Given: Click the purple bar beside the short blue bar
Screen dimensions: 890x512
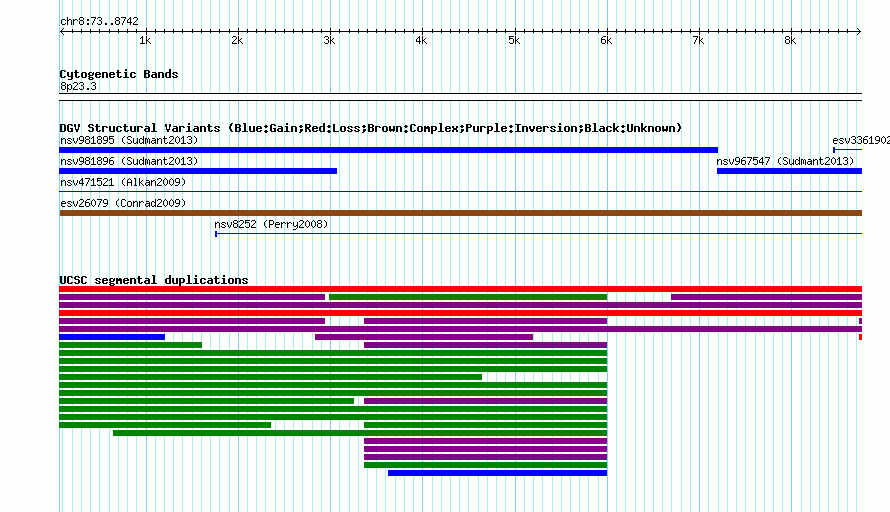Looking at the screenshot, I should (424, 337).
